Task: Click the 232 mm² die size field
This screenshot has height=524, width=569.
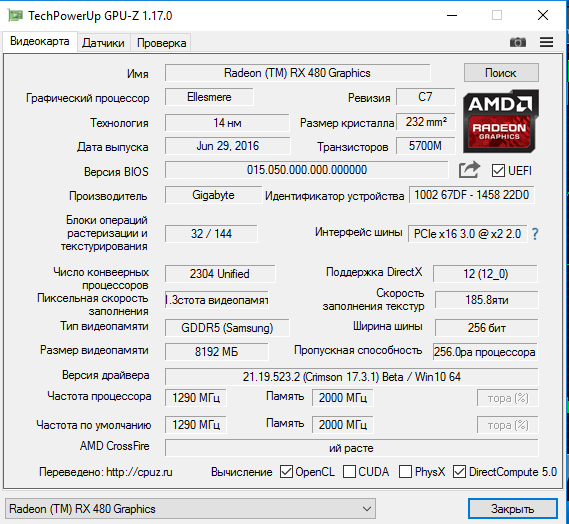Action: (426, 122)
